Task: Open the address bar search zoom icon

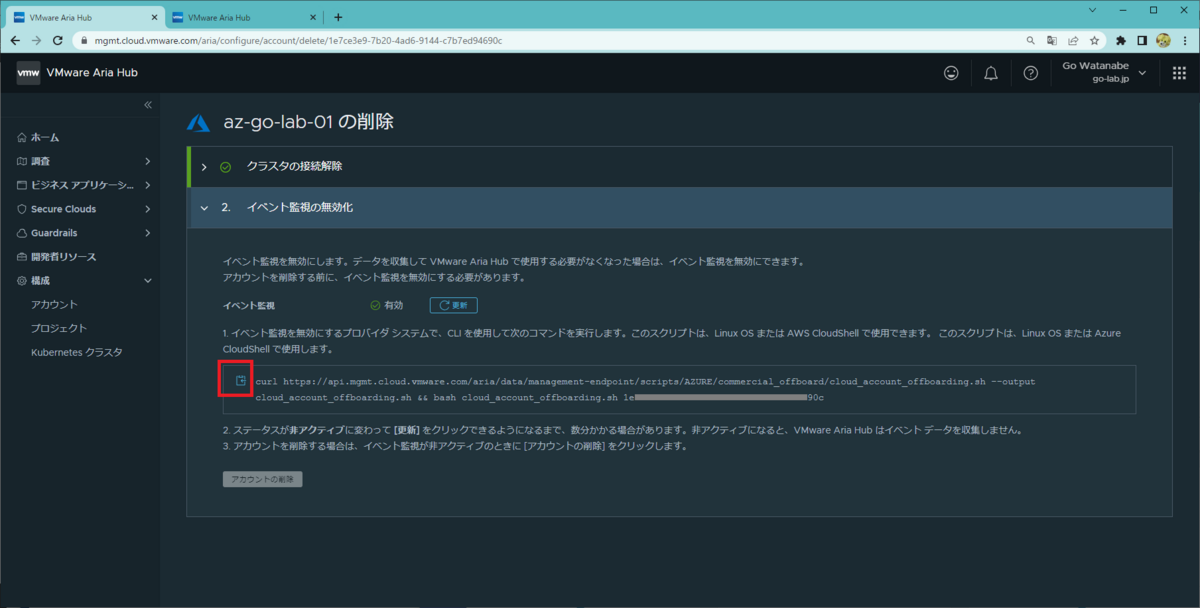Action: click(x=1031, y=41)
